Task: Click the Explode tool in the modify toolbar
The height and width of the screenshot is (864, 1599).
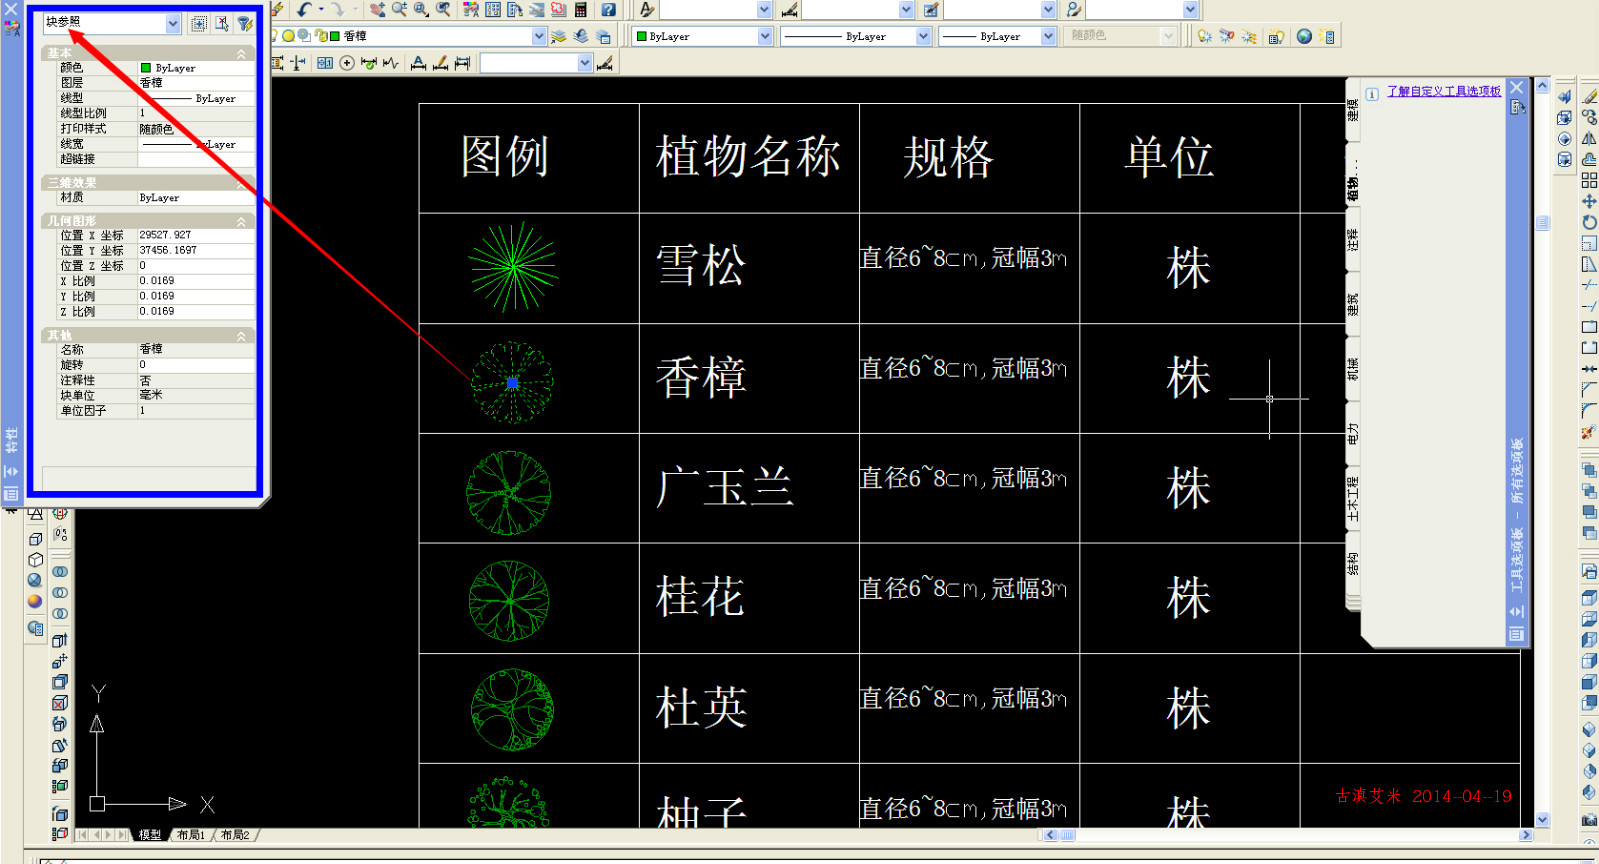Action: click(x=1589, y=432)
